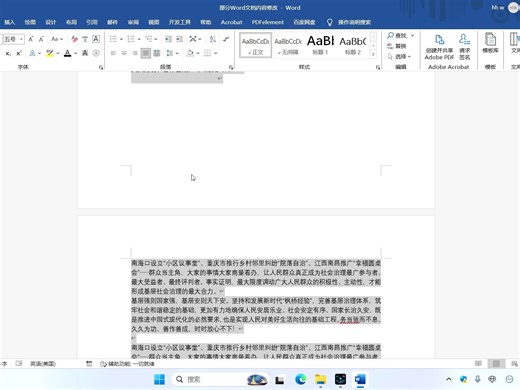Open the 开发工具 tab
This screenshot has width=520, height=390.
(180, 22)
